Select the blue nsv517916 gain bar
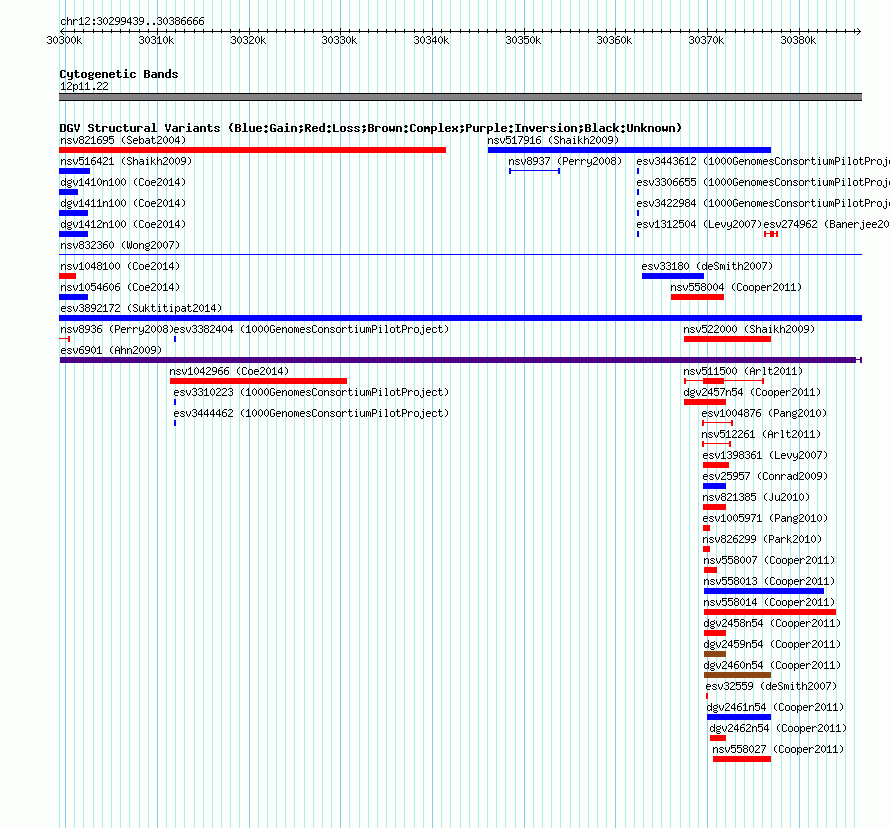 [x=629, y=150]
